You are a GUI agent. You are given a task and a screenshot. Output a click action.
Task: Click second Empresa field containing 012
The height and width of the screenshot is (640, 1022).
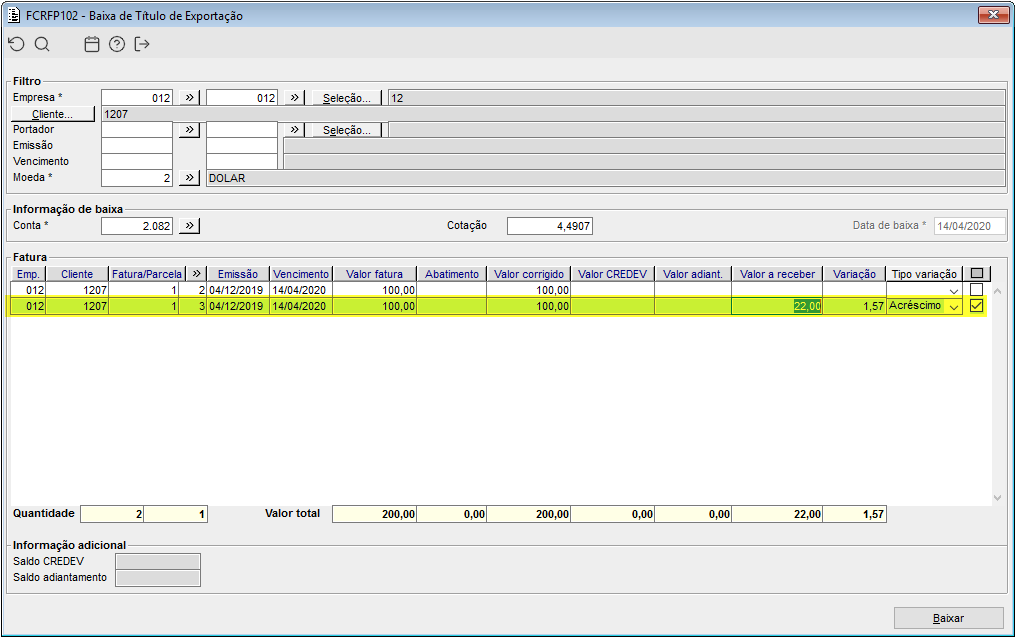click(242, 98)
